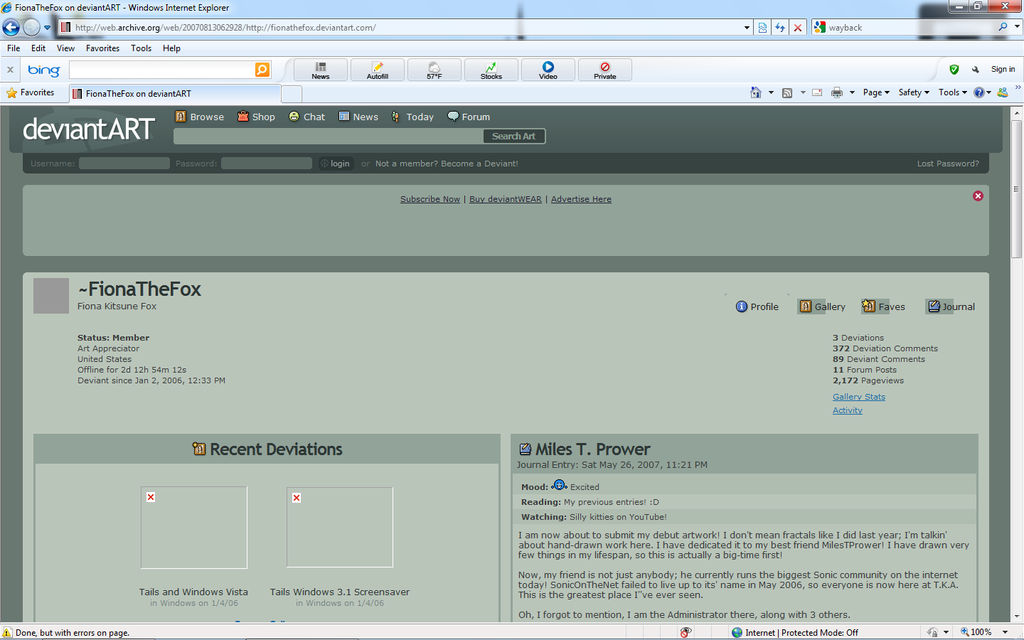
Task: Open the Journal icon link
Action: (x=951, y=306)
